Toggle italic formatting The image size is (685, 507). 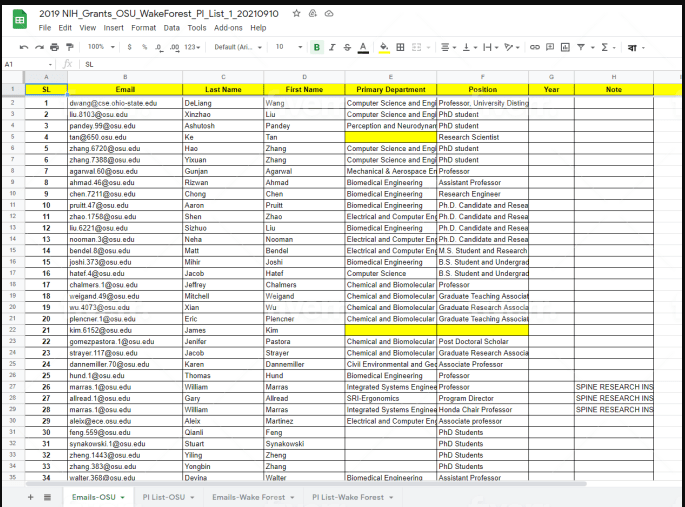[x=332, y=47]
